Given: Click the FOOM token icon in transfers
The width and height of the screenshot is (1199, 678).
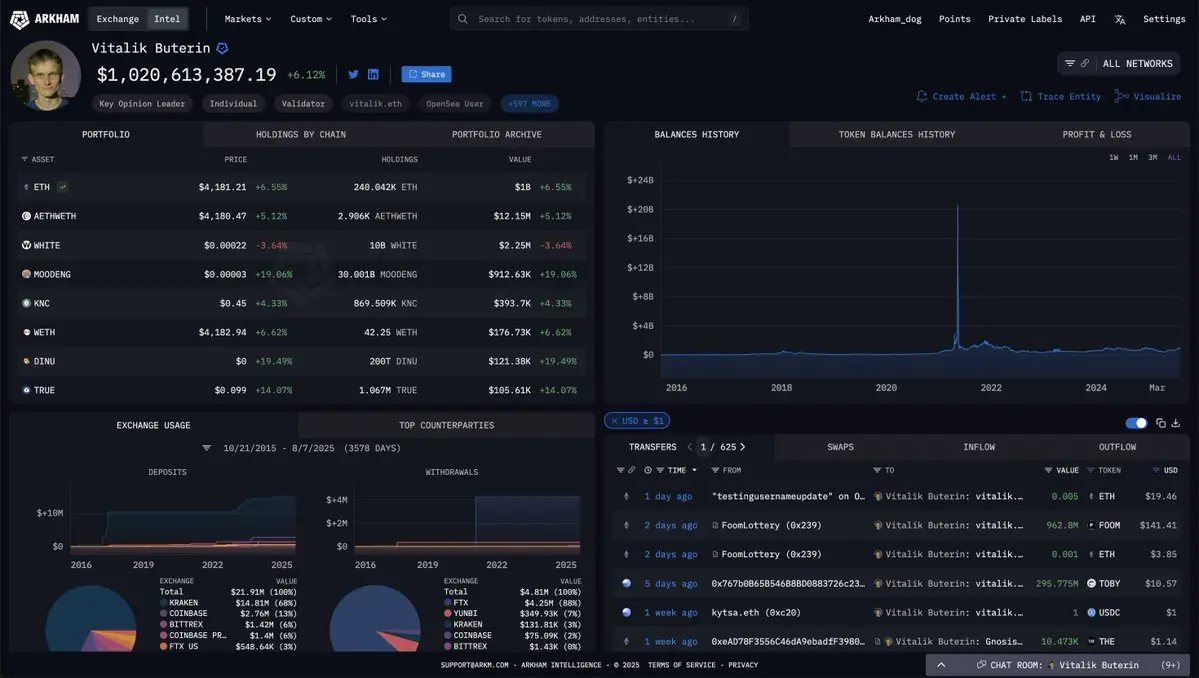Looking at the screenshot, I should (1091, 525).
